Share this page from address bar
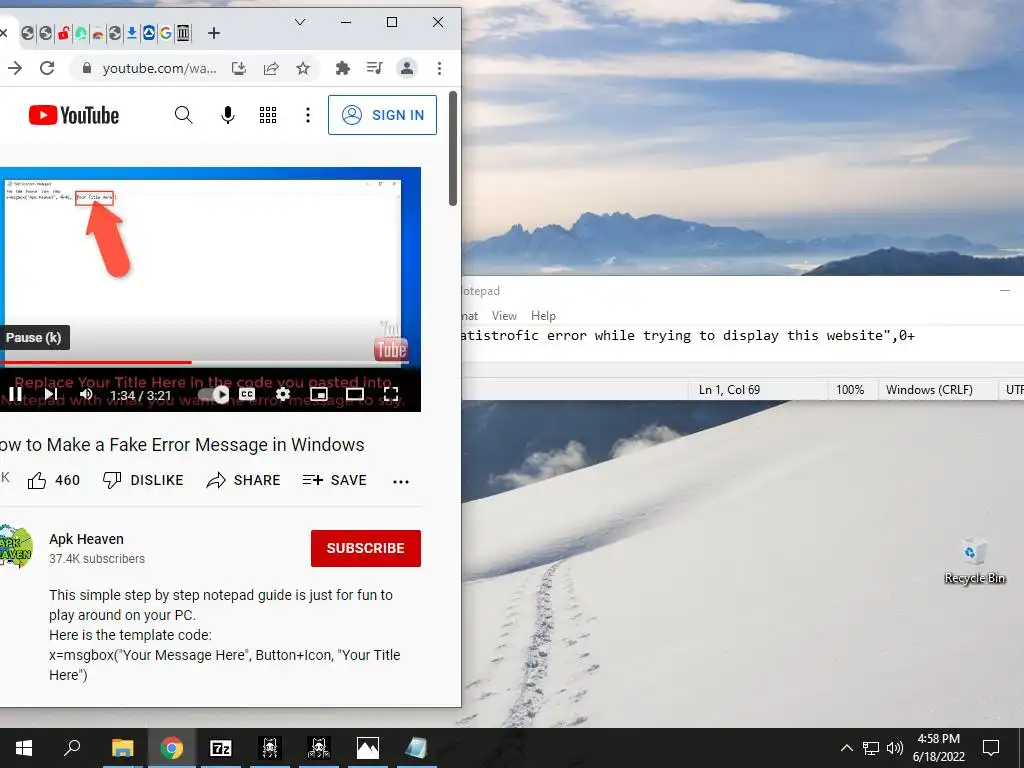Image resolution: width=1024 pixels, height=768 pixels. tap(271, 68)
